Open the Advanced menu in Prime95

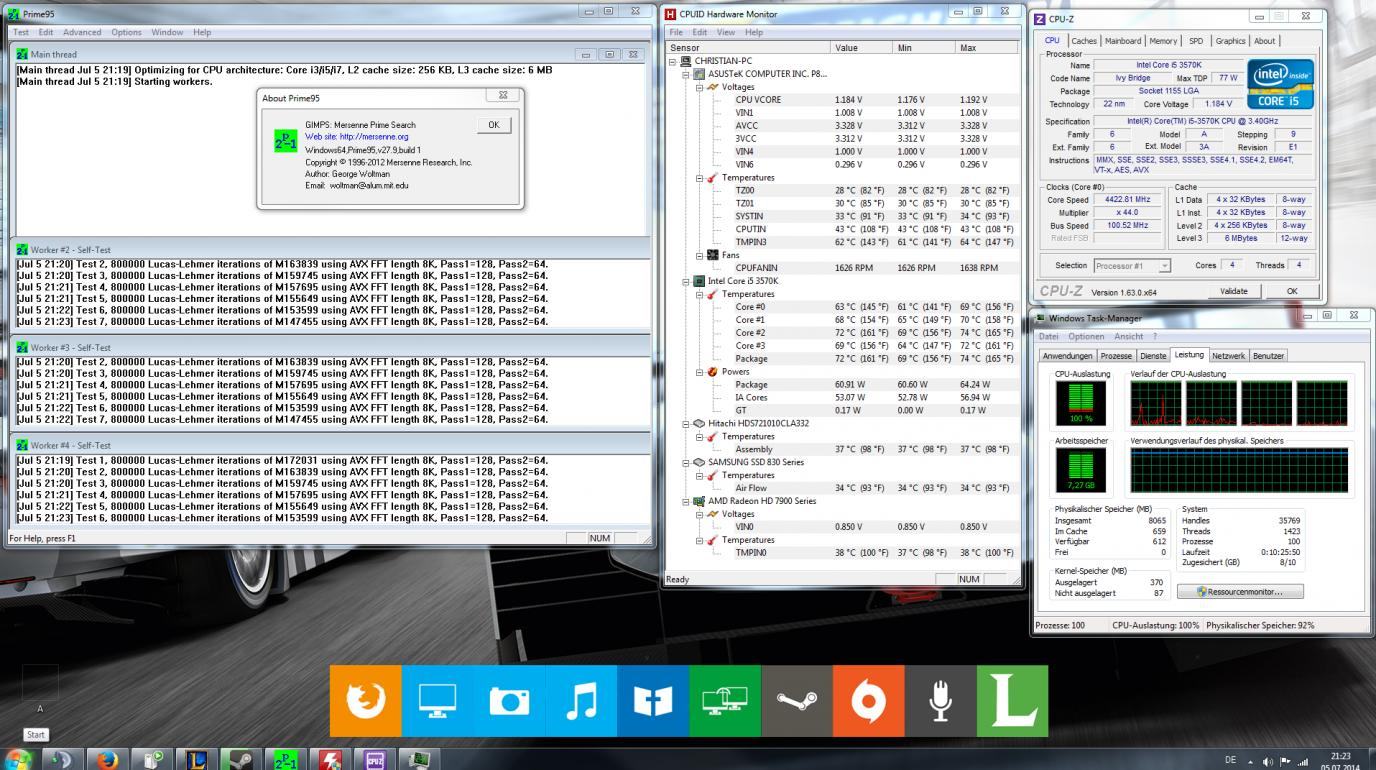click(82, 32)
